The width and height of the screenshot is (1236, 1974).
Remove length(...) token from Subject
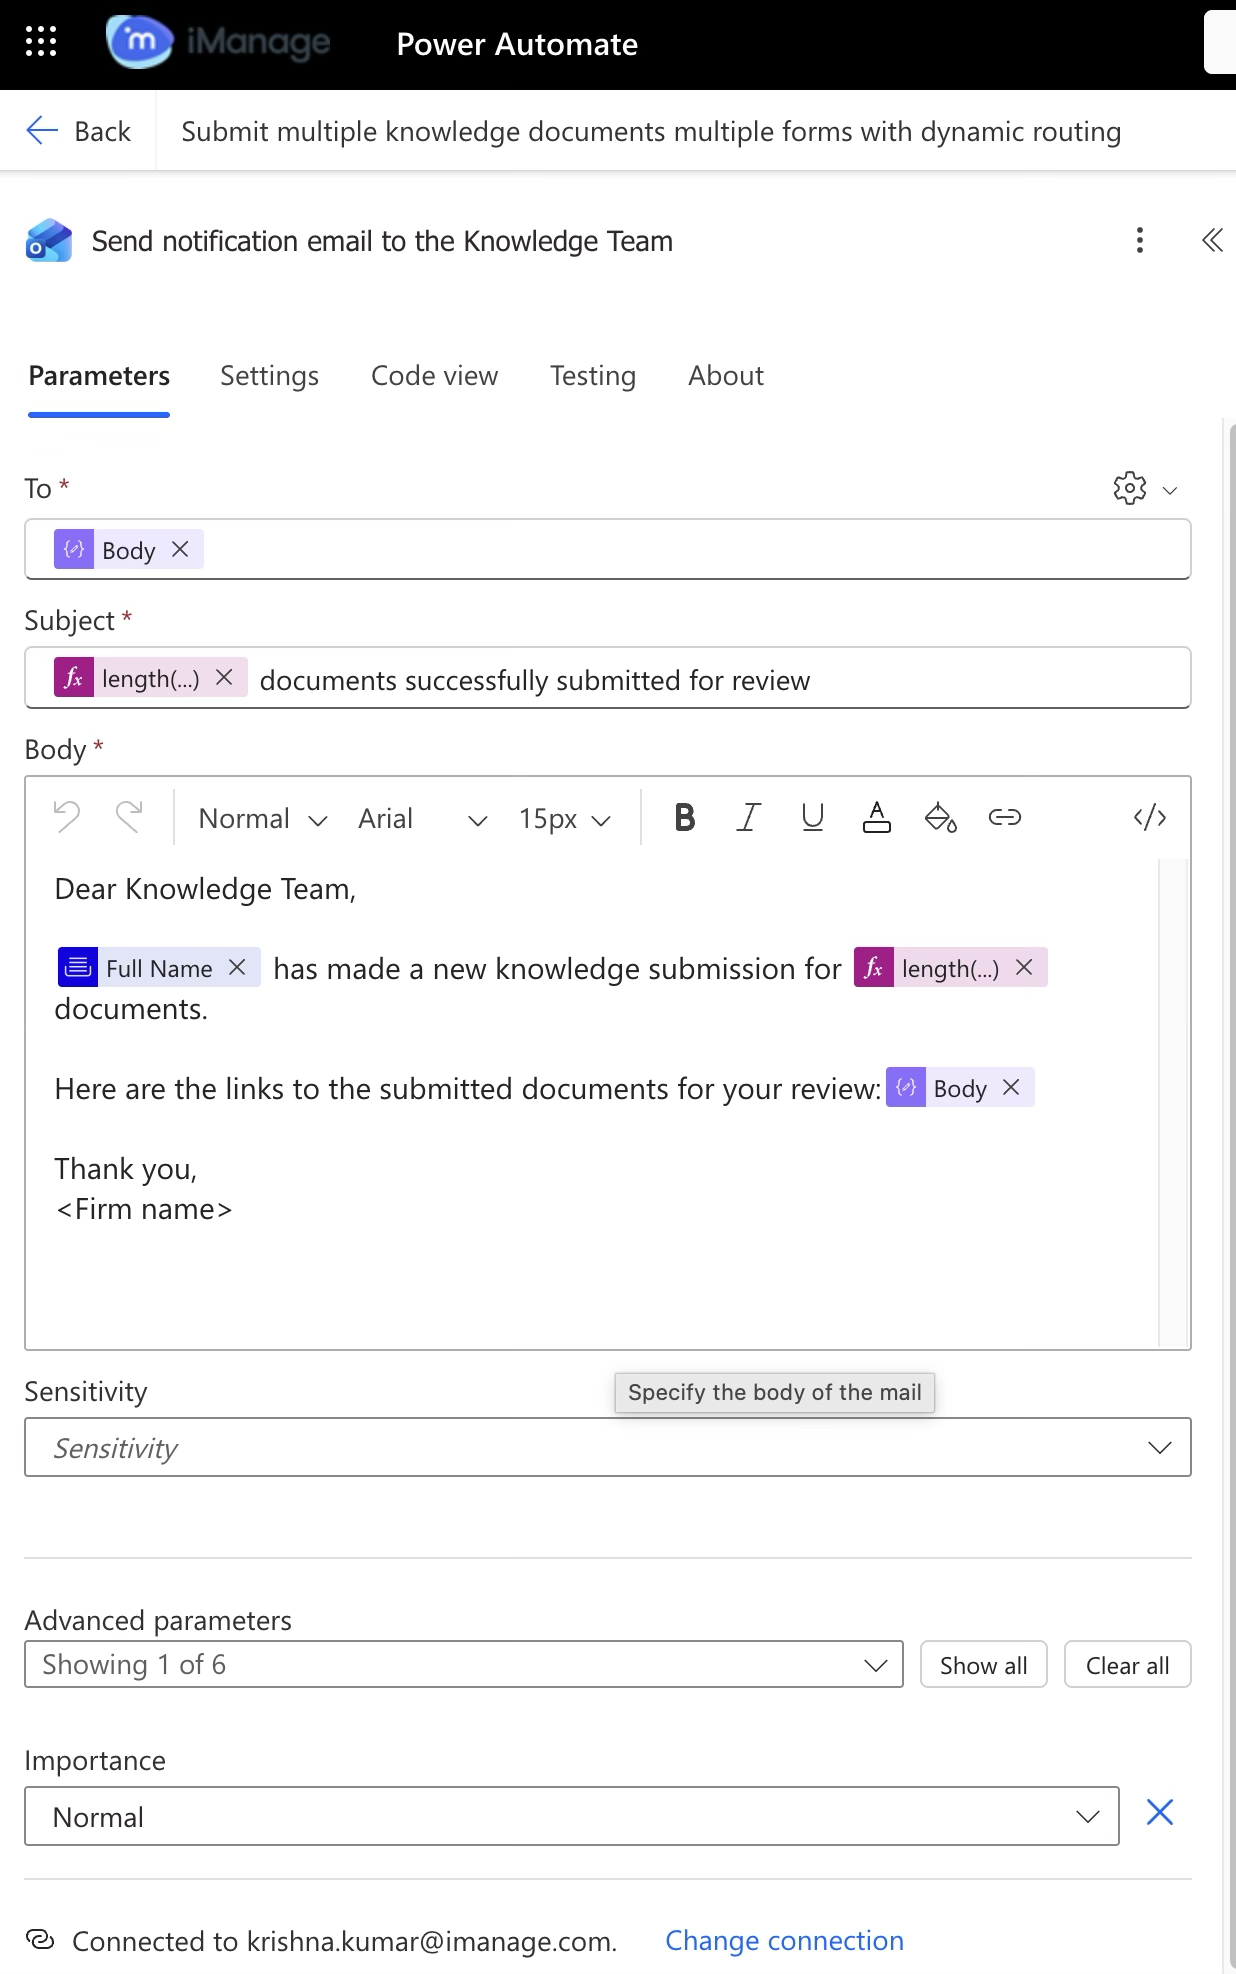224,677
